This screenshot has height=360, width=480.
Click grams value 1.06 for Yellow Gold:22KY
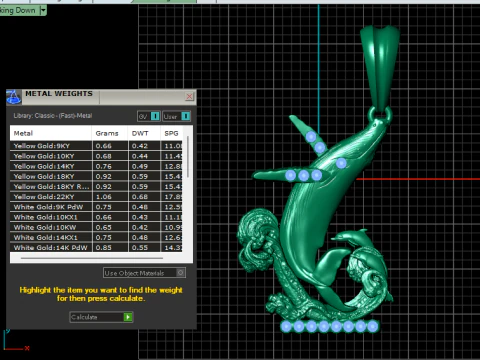pos(104,197)
